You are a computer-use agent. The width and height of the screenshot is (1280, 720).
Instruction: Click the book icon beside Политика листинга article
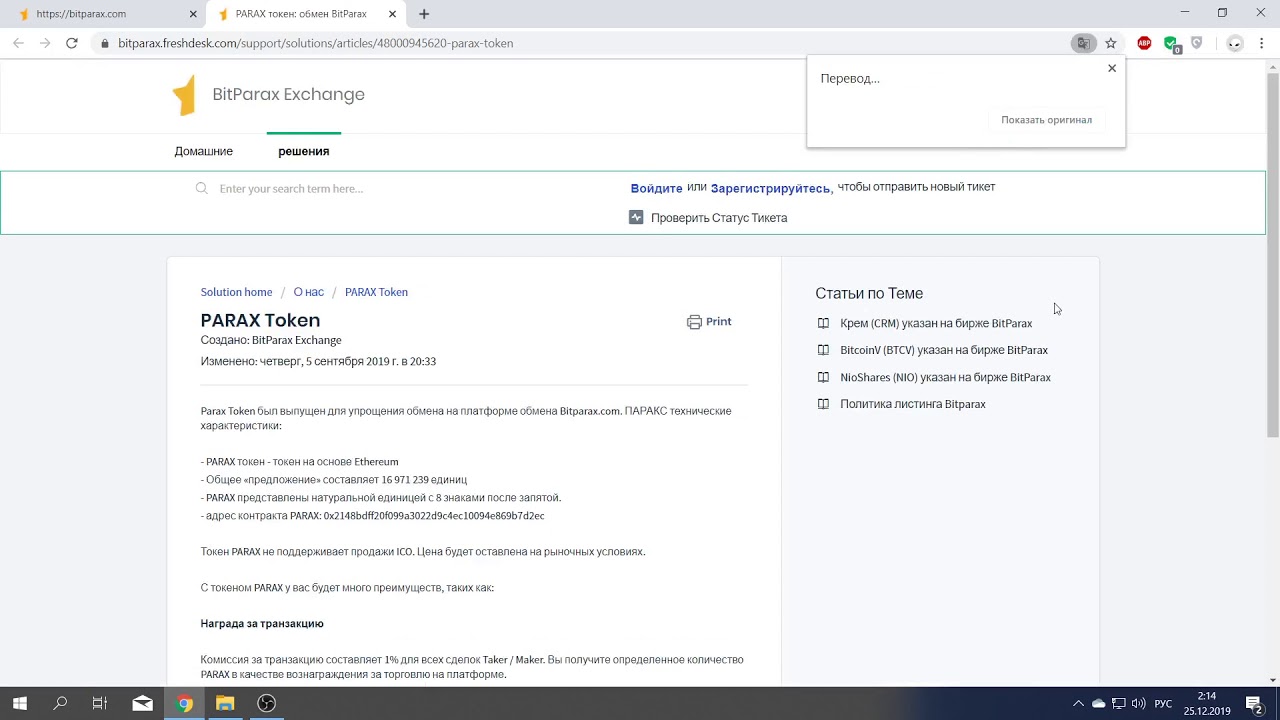point(823,404)
